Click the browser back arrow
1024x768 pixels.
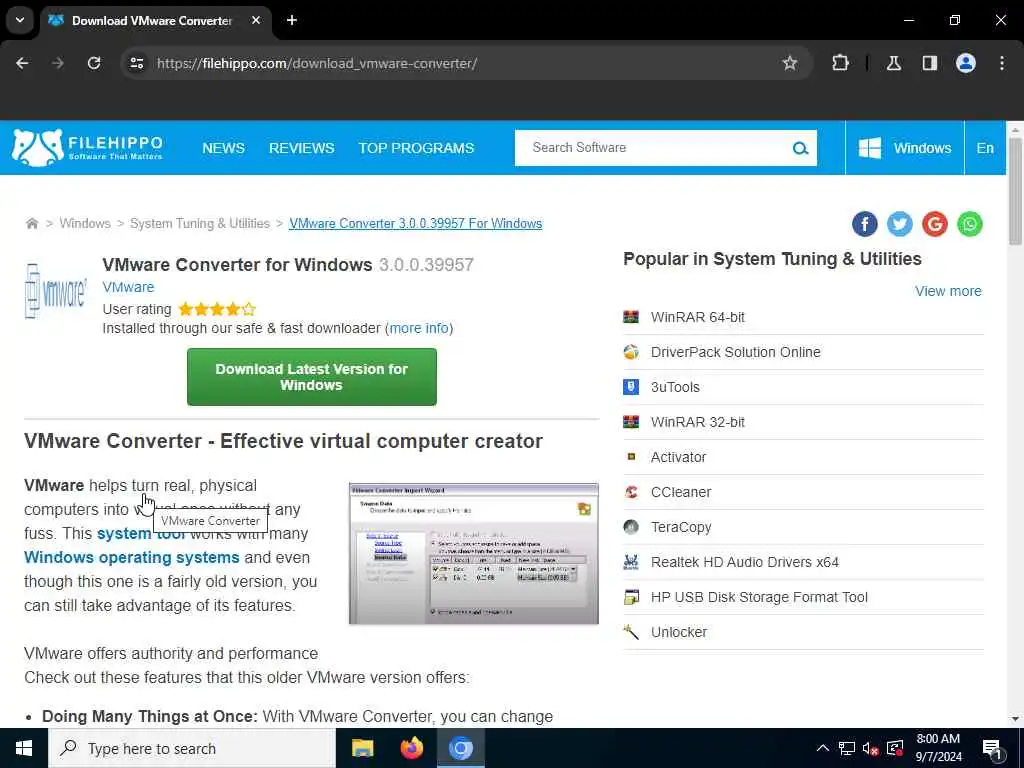pyautogui.click(x=22, y=63)
